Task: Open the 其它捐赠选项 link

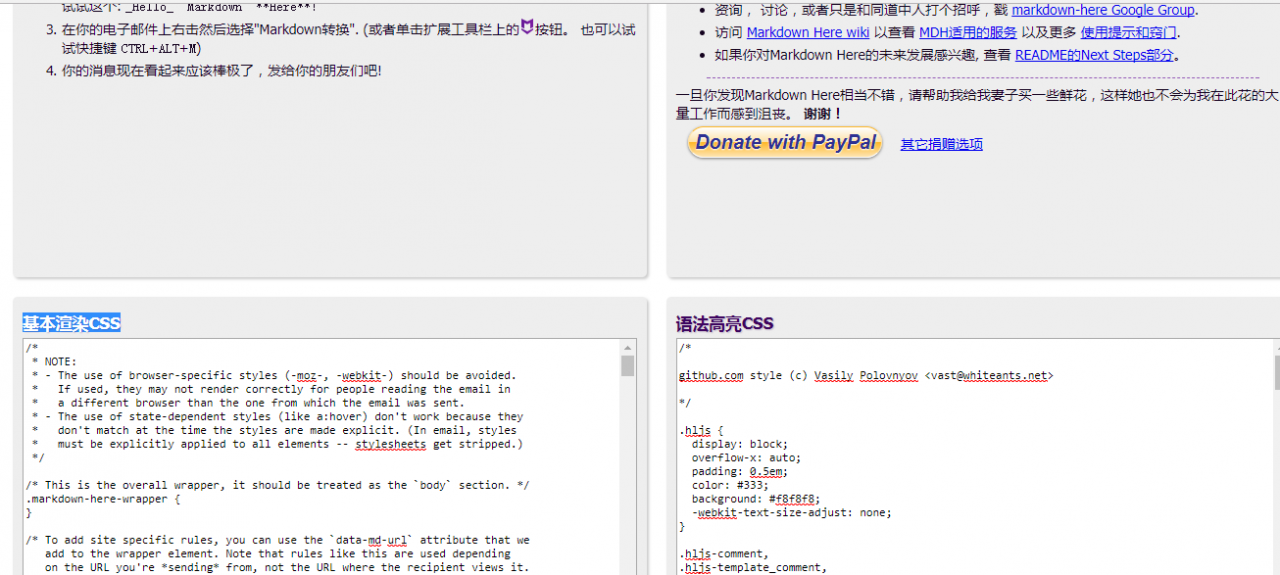Action: coord(941,144)
